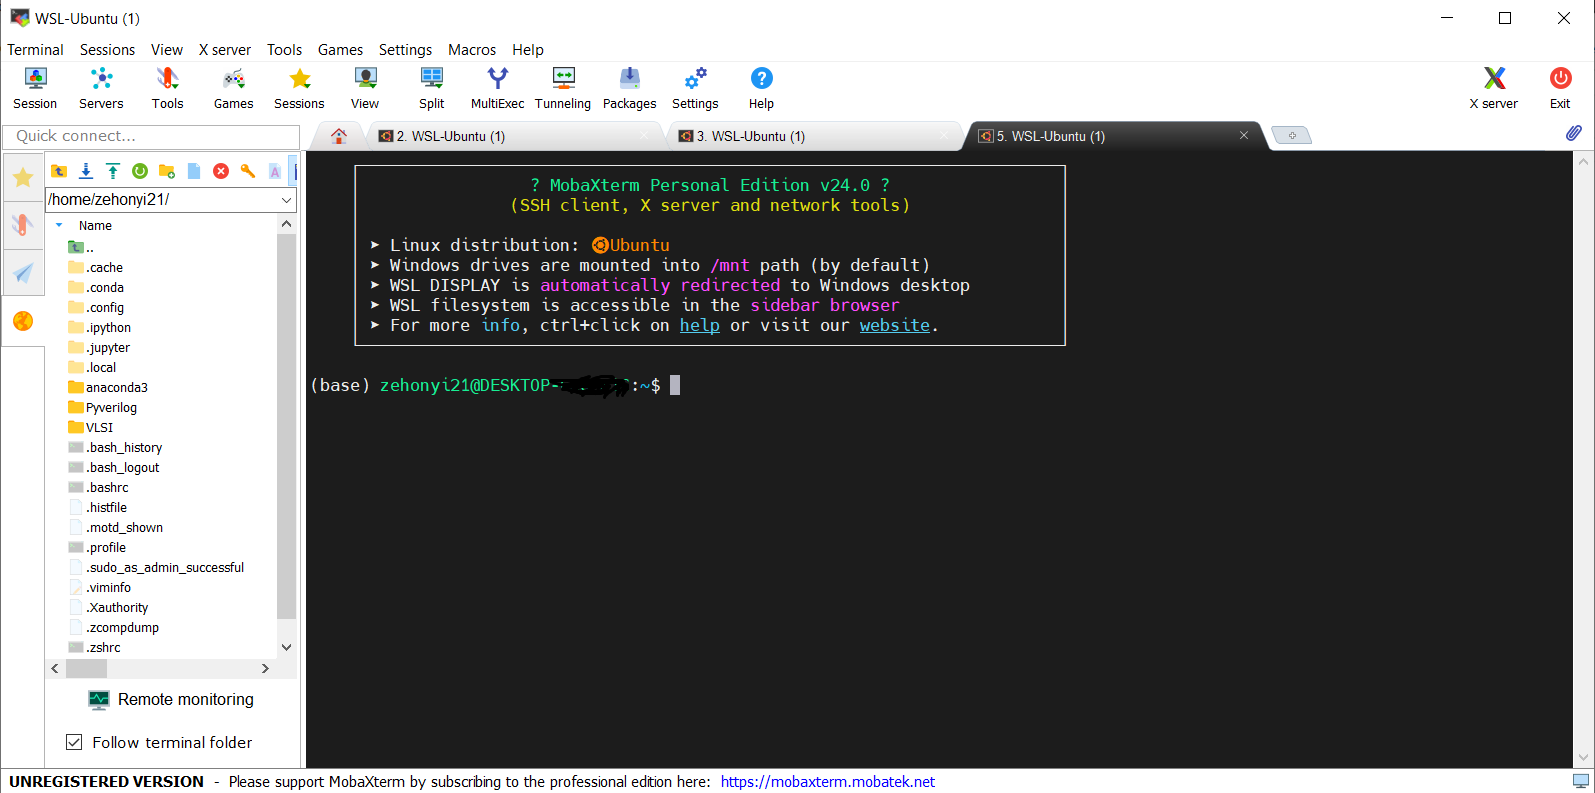The width and height of the screenshot is (1595, 793).
Task: Click the home tab icon
Action: tap(339, 136)
